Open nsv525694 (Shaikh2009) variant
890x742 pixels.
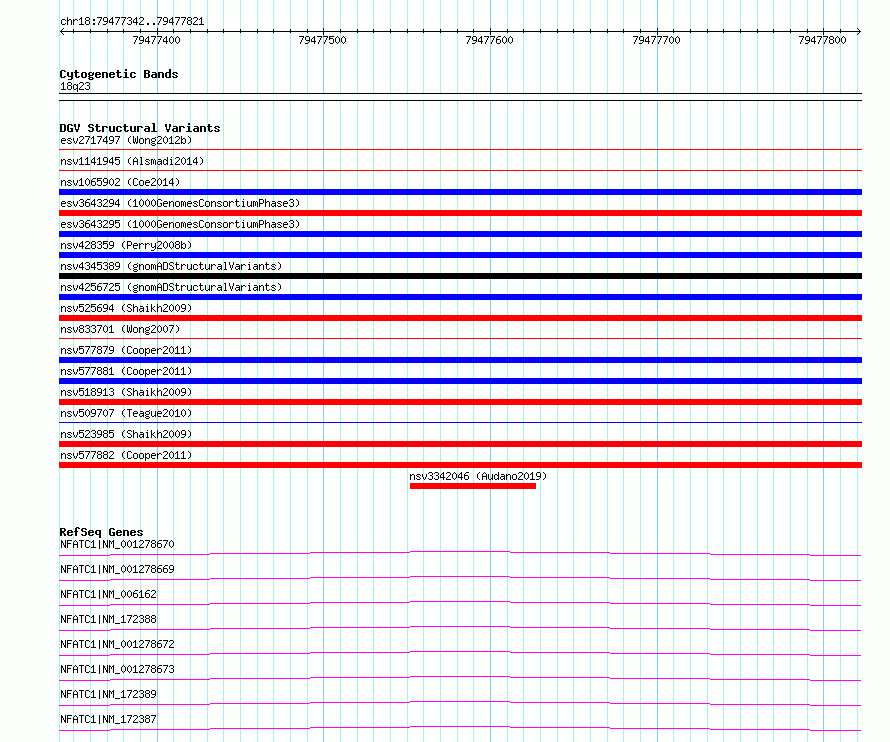point(126,308)
